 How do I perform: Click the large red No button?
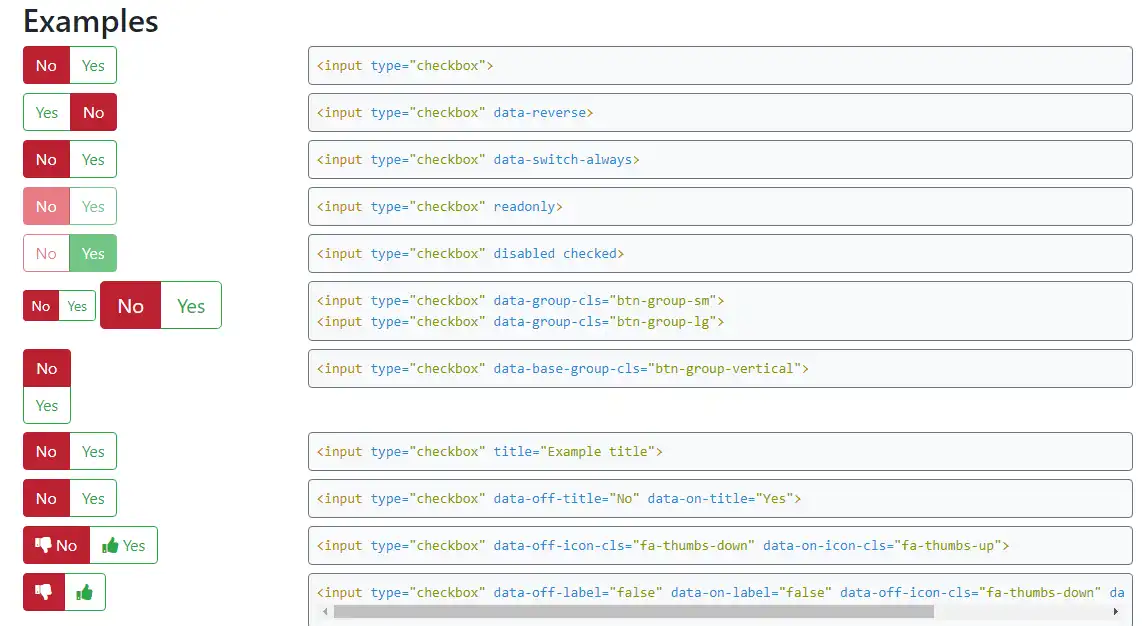[131, 306]
